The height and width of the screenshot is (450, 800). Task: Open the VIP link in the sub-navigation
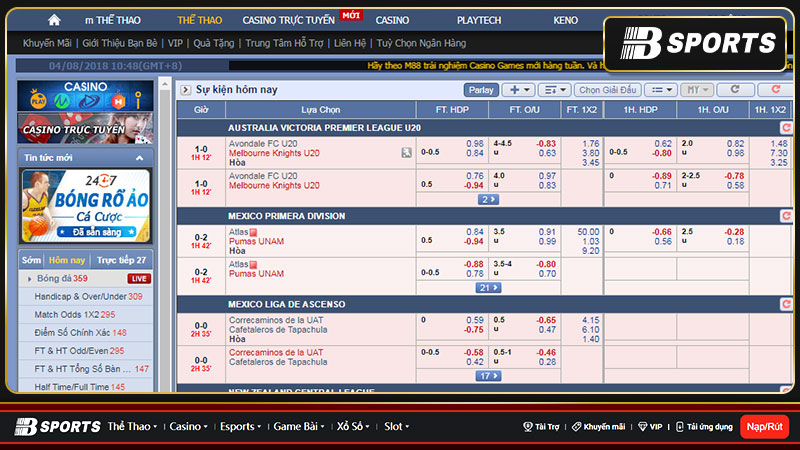pyautogui.click(x=175, y=43)
